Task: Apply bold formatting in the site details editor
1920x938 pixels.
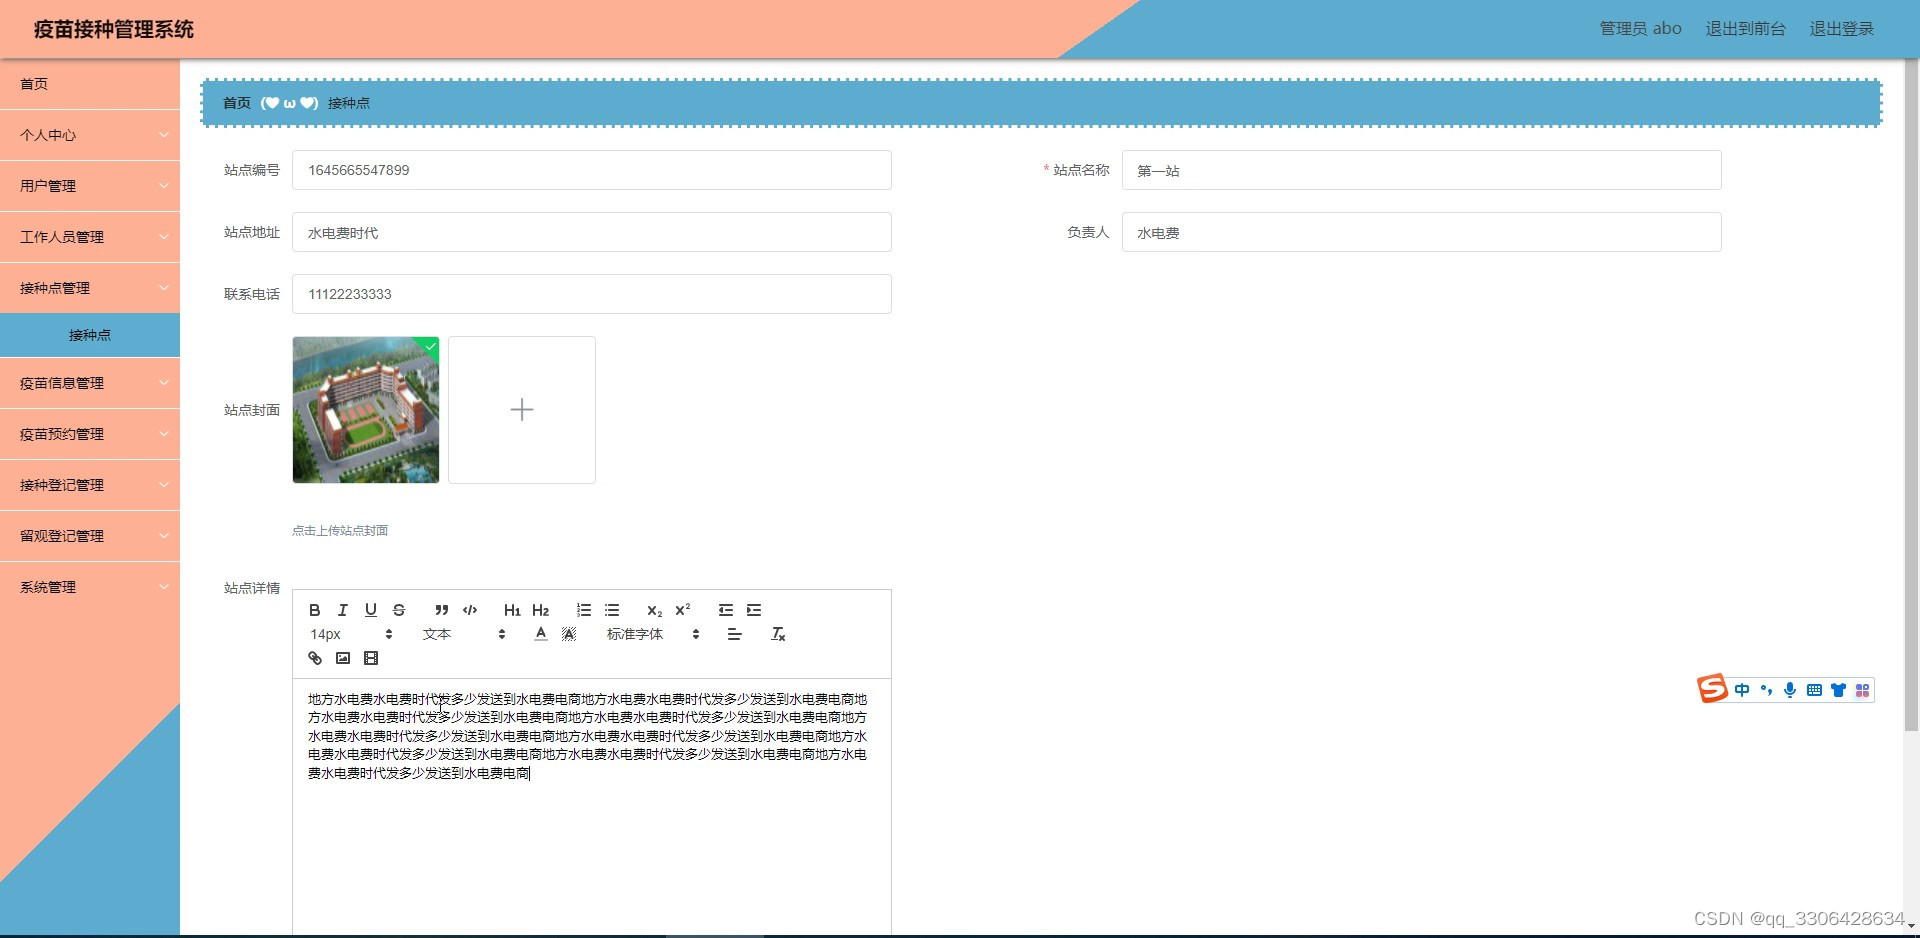Action: pyautogui.click(x=314, y=610)
